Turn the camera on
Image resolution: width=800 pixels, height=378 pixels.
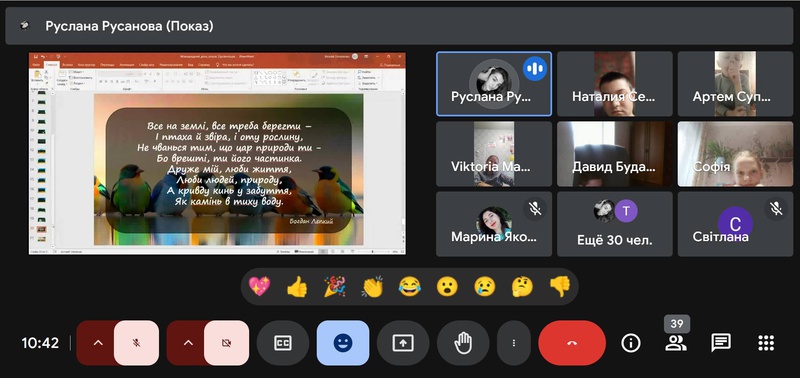pyautogui.click(x=227, y=343)
